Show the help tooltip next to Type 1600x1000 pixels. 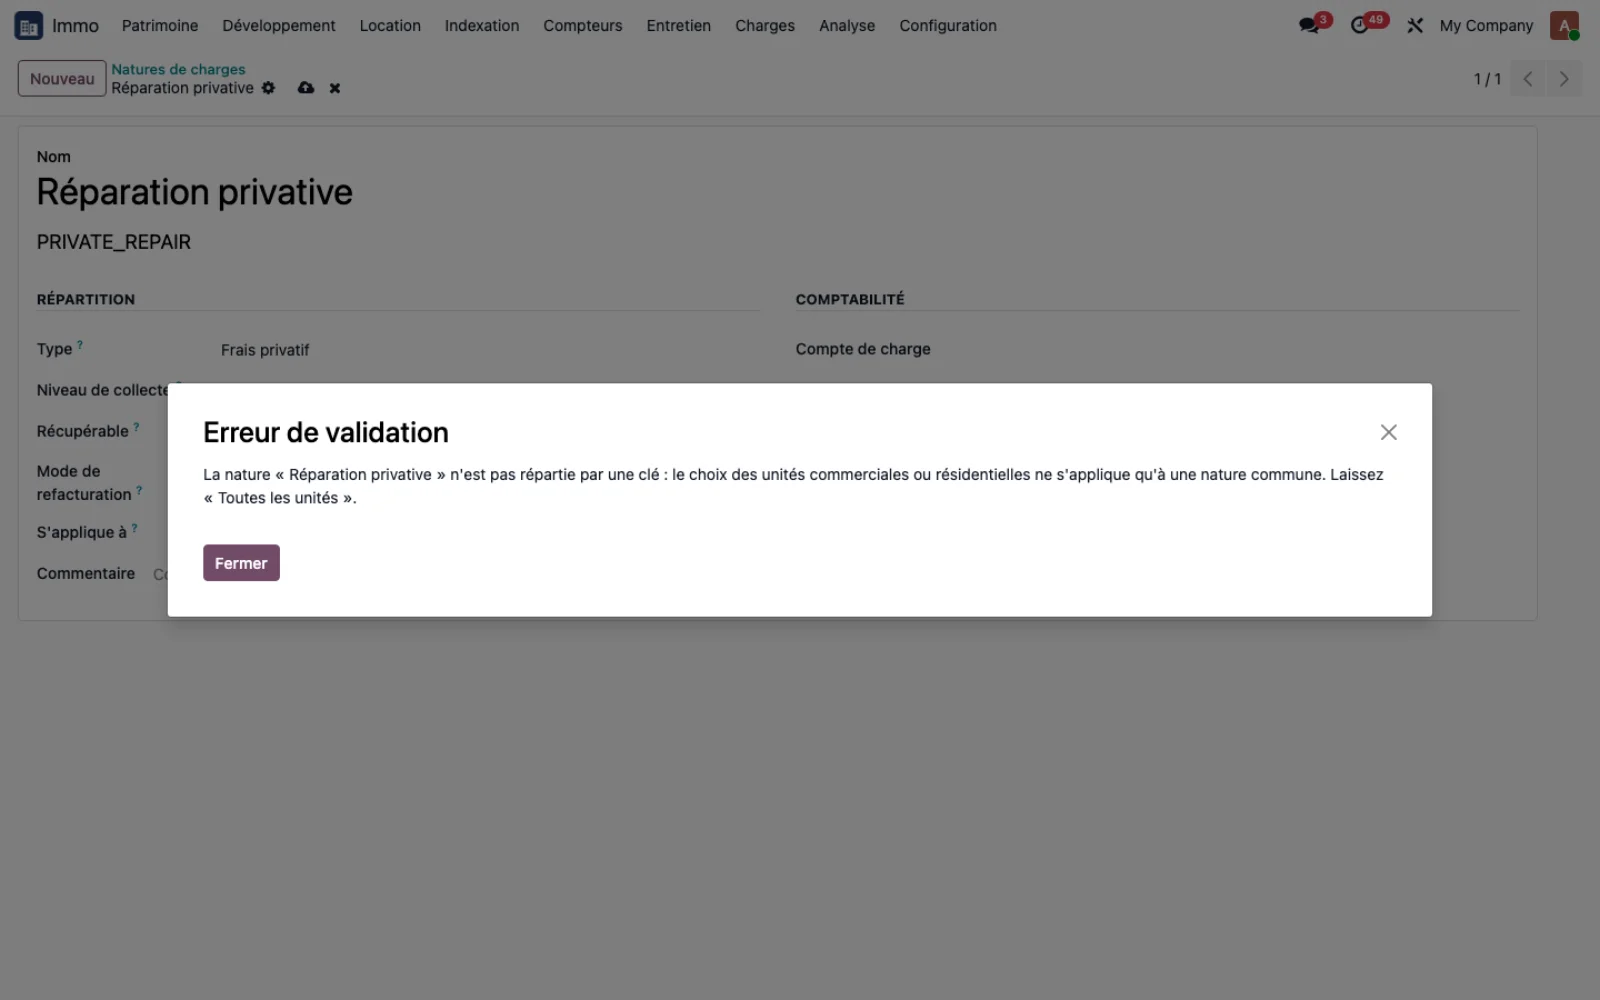80,345
